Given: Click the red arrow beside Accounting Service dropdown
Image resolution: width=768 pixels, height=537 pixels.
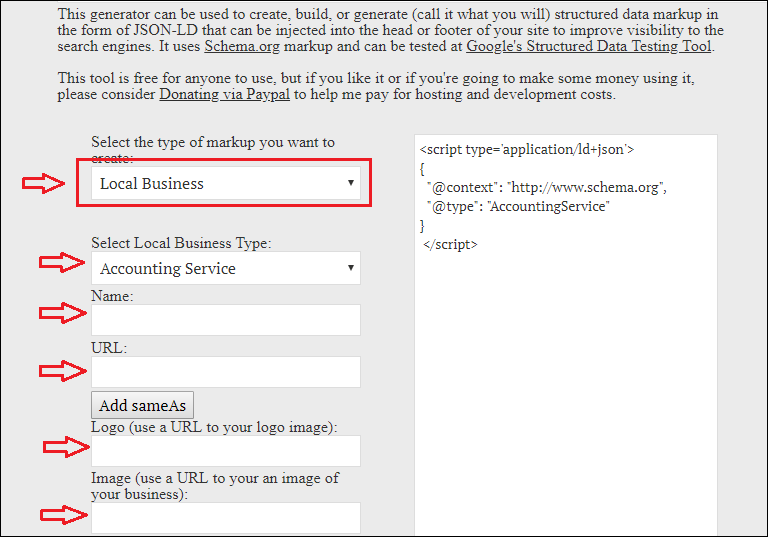Looking at the screenshot, I should (x=59, y=263).
